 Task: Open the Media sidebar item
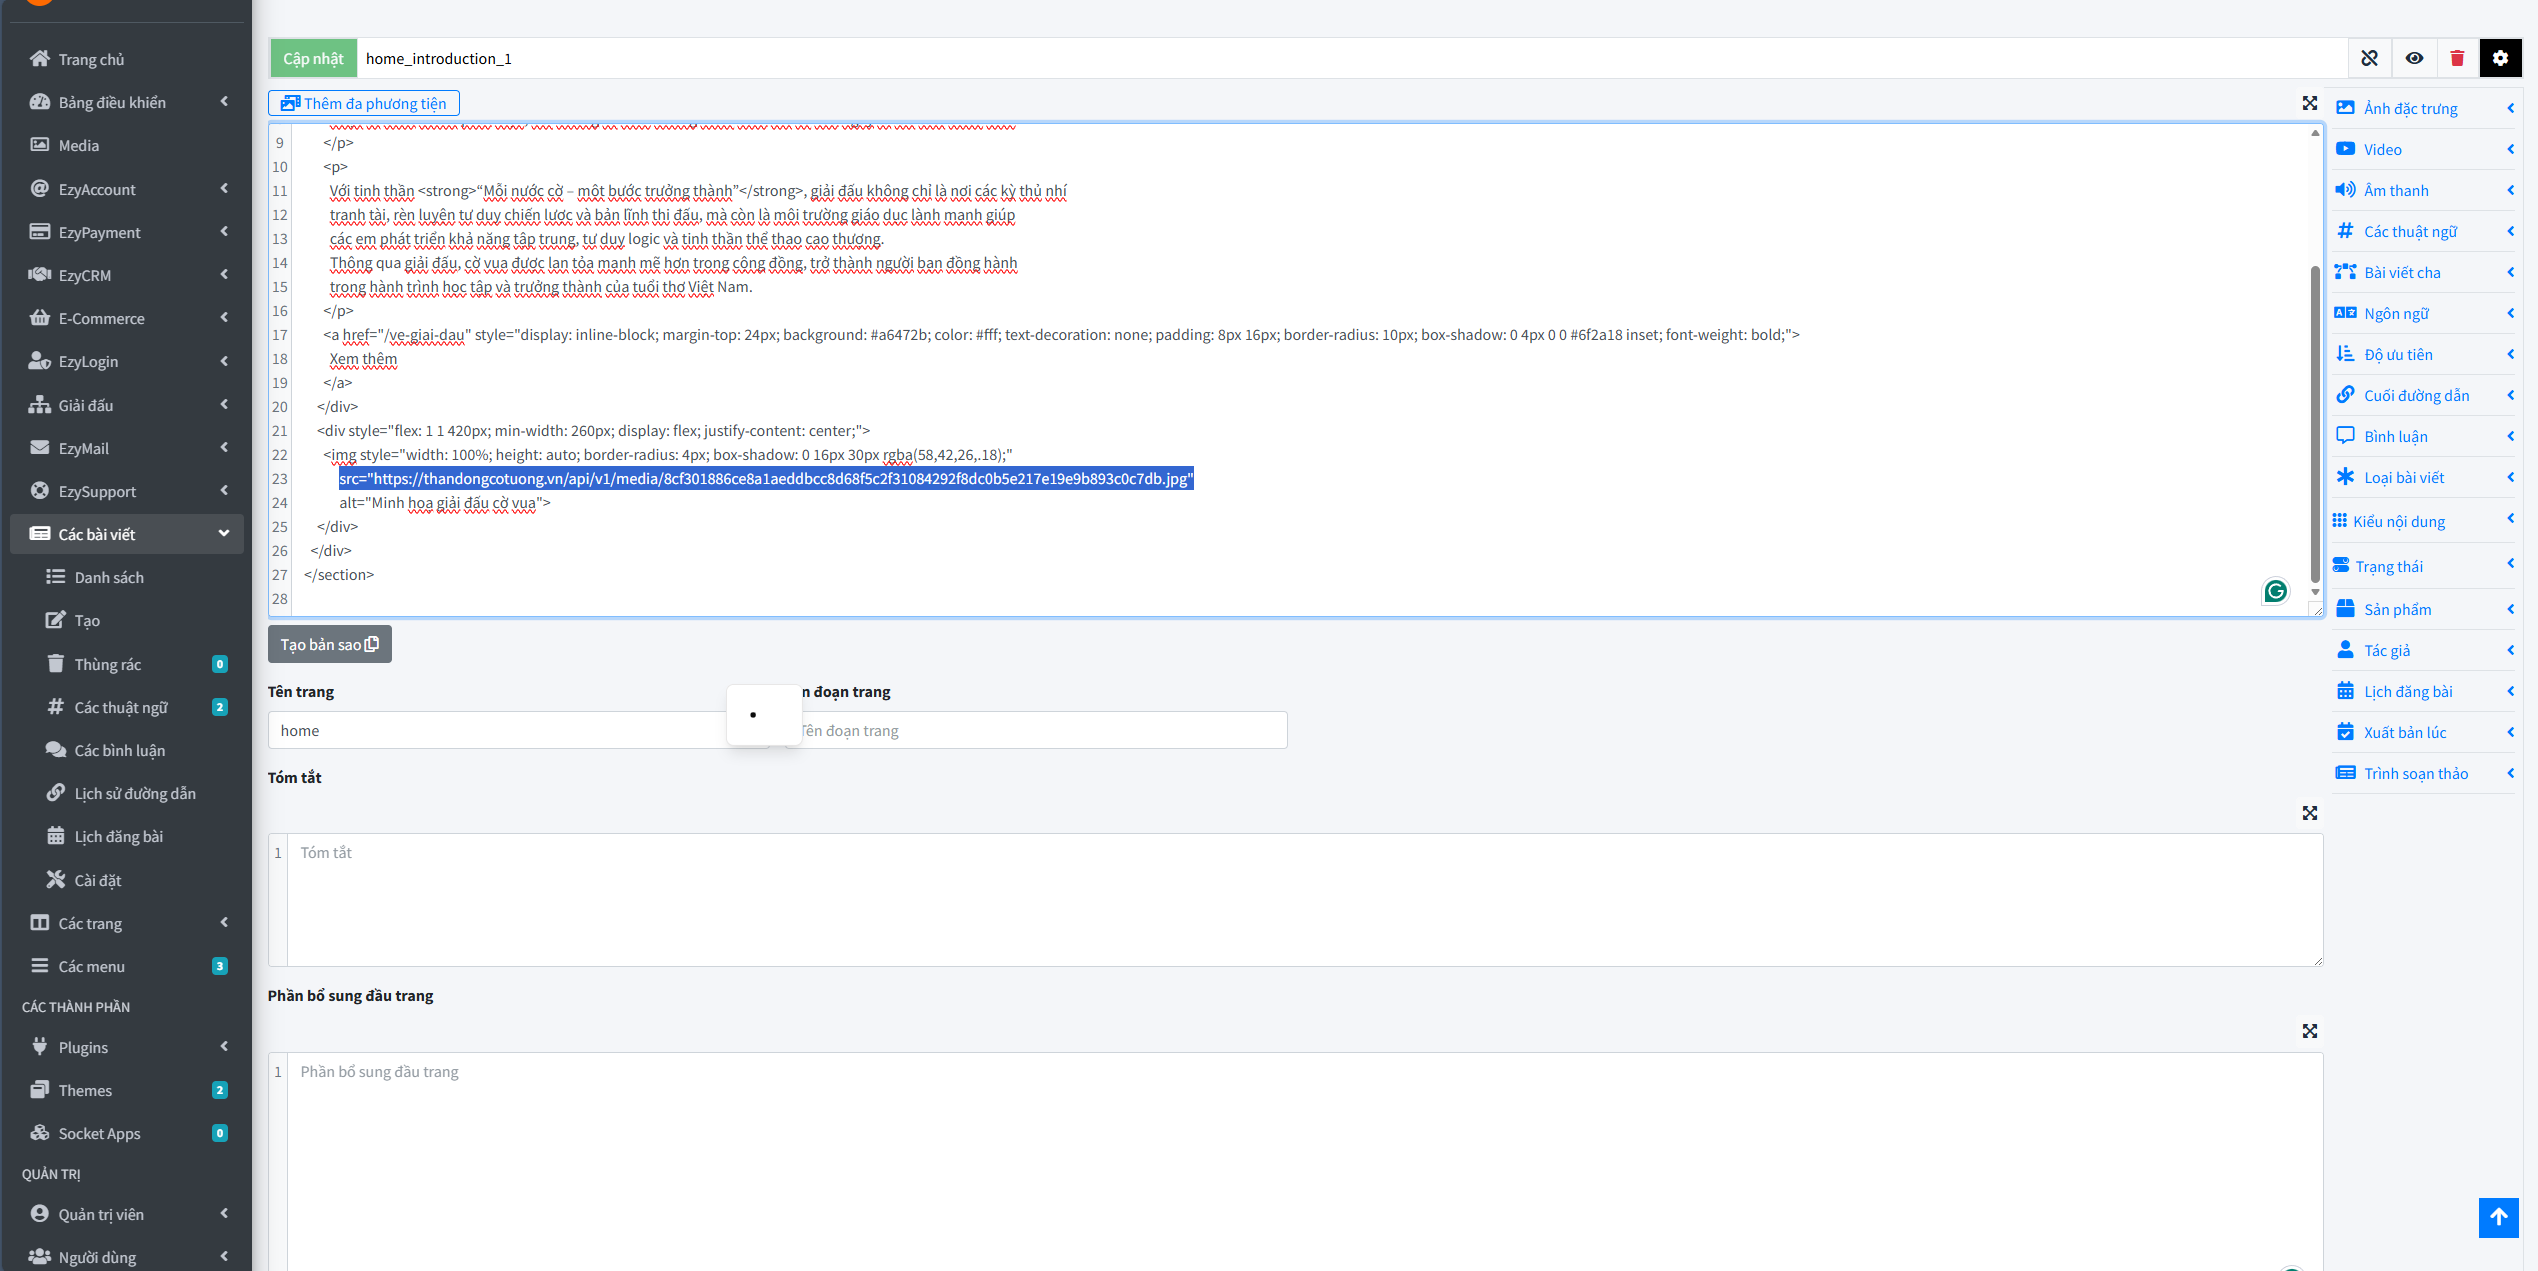click(x=78, y=145)
